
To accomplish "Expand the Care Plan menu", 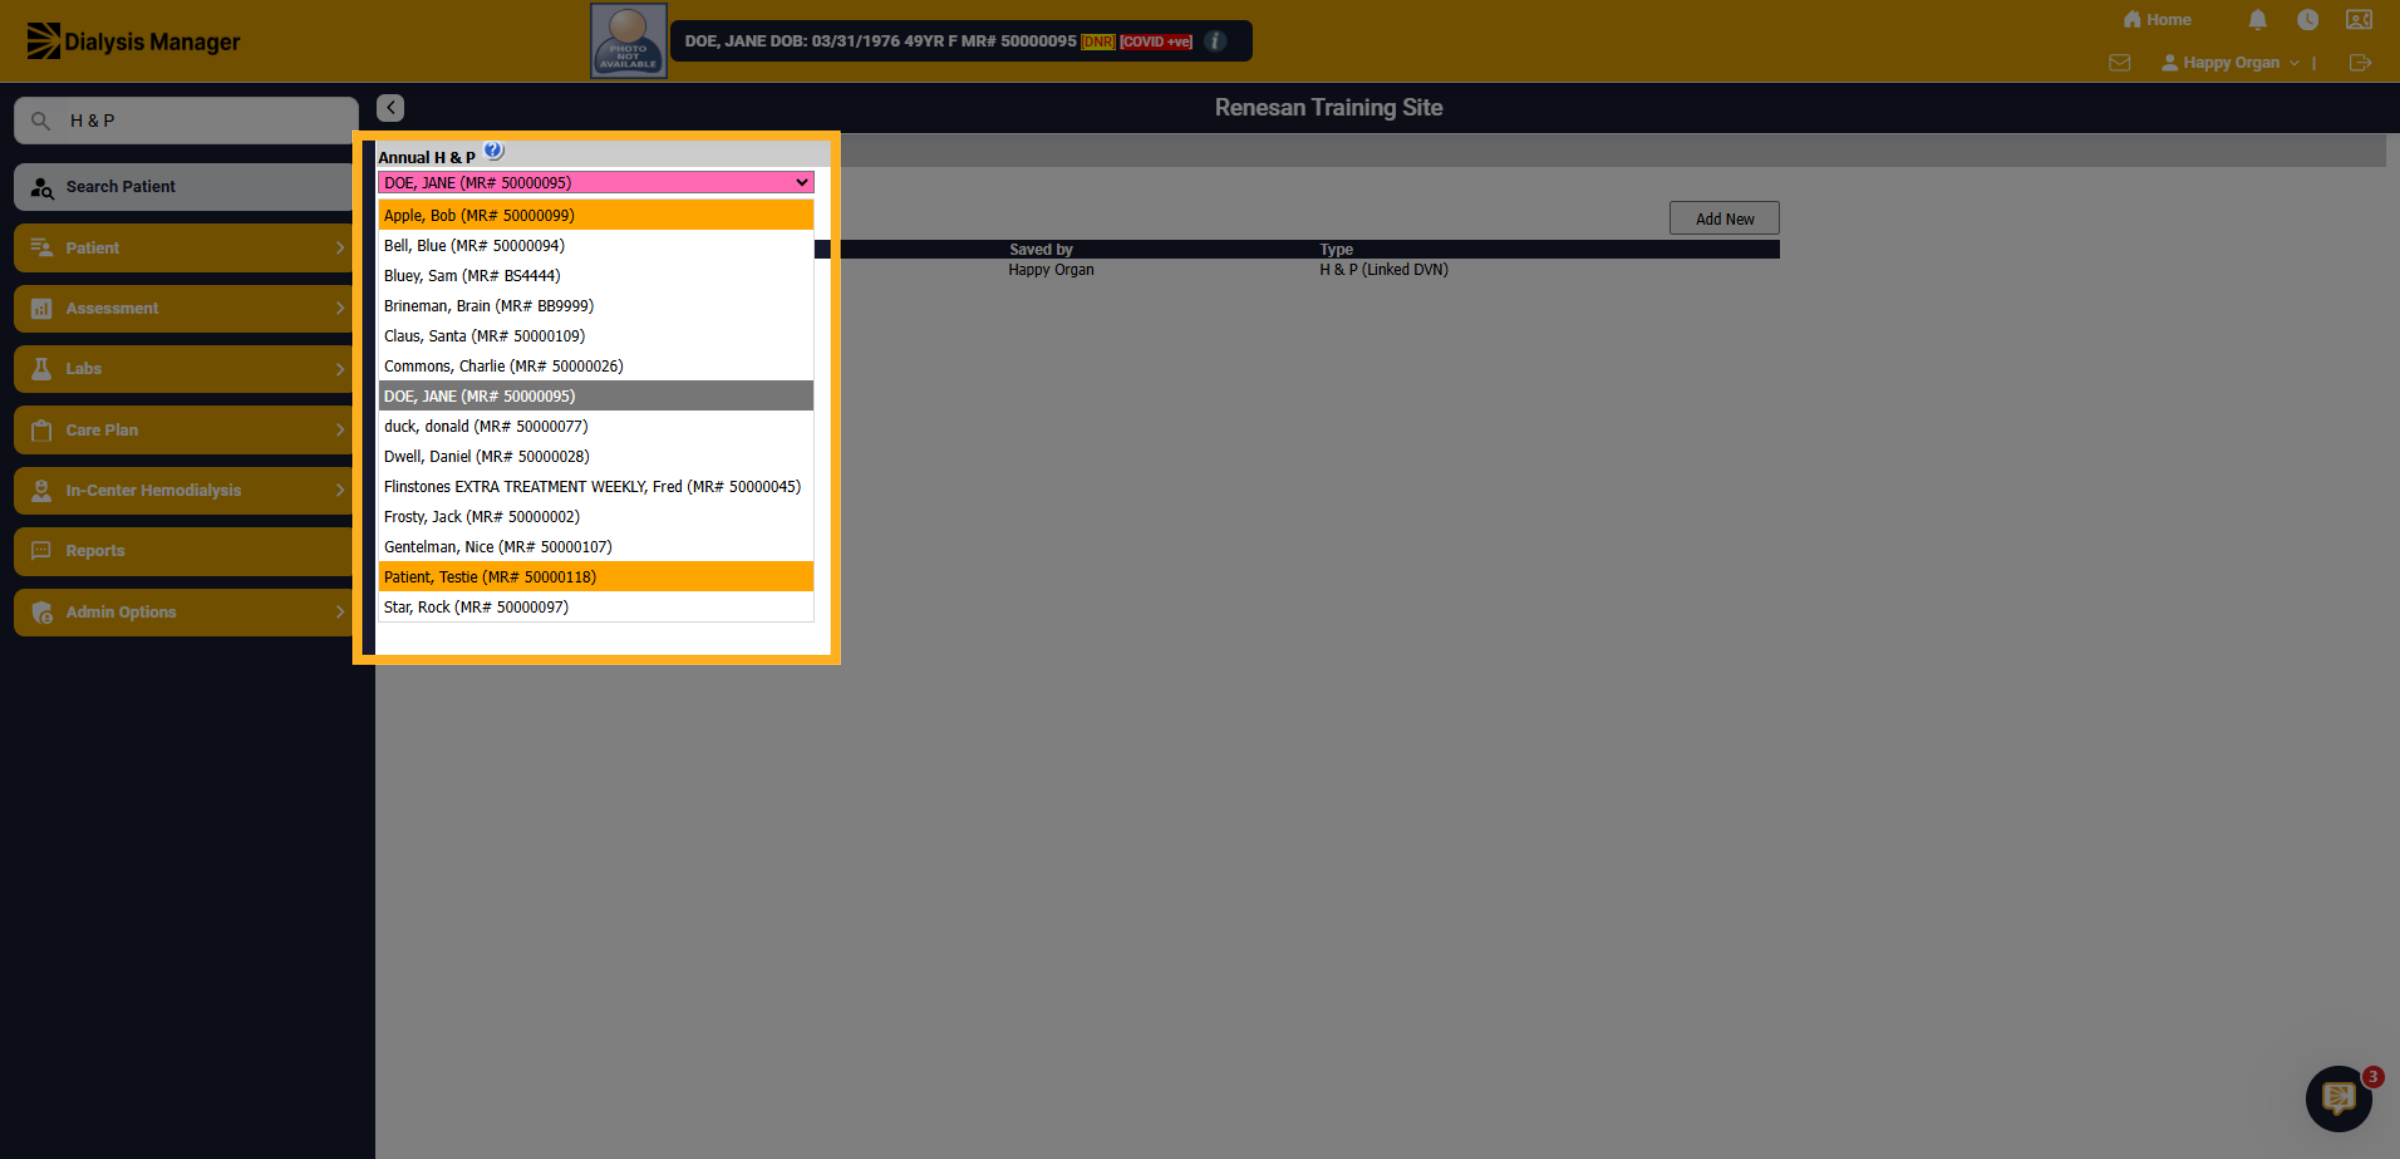I will [186, 430].
